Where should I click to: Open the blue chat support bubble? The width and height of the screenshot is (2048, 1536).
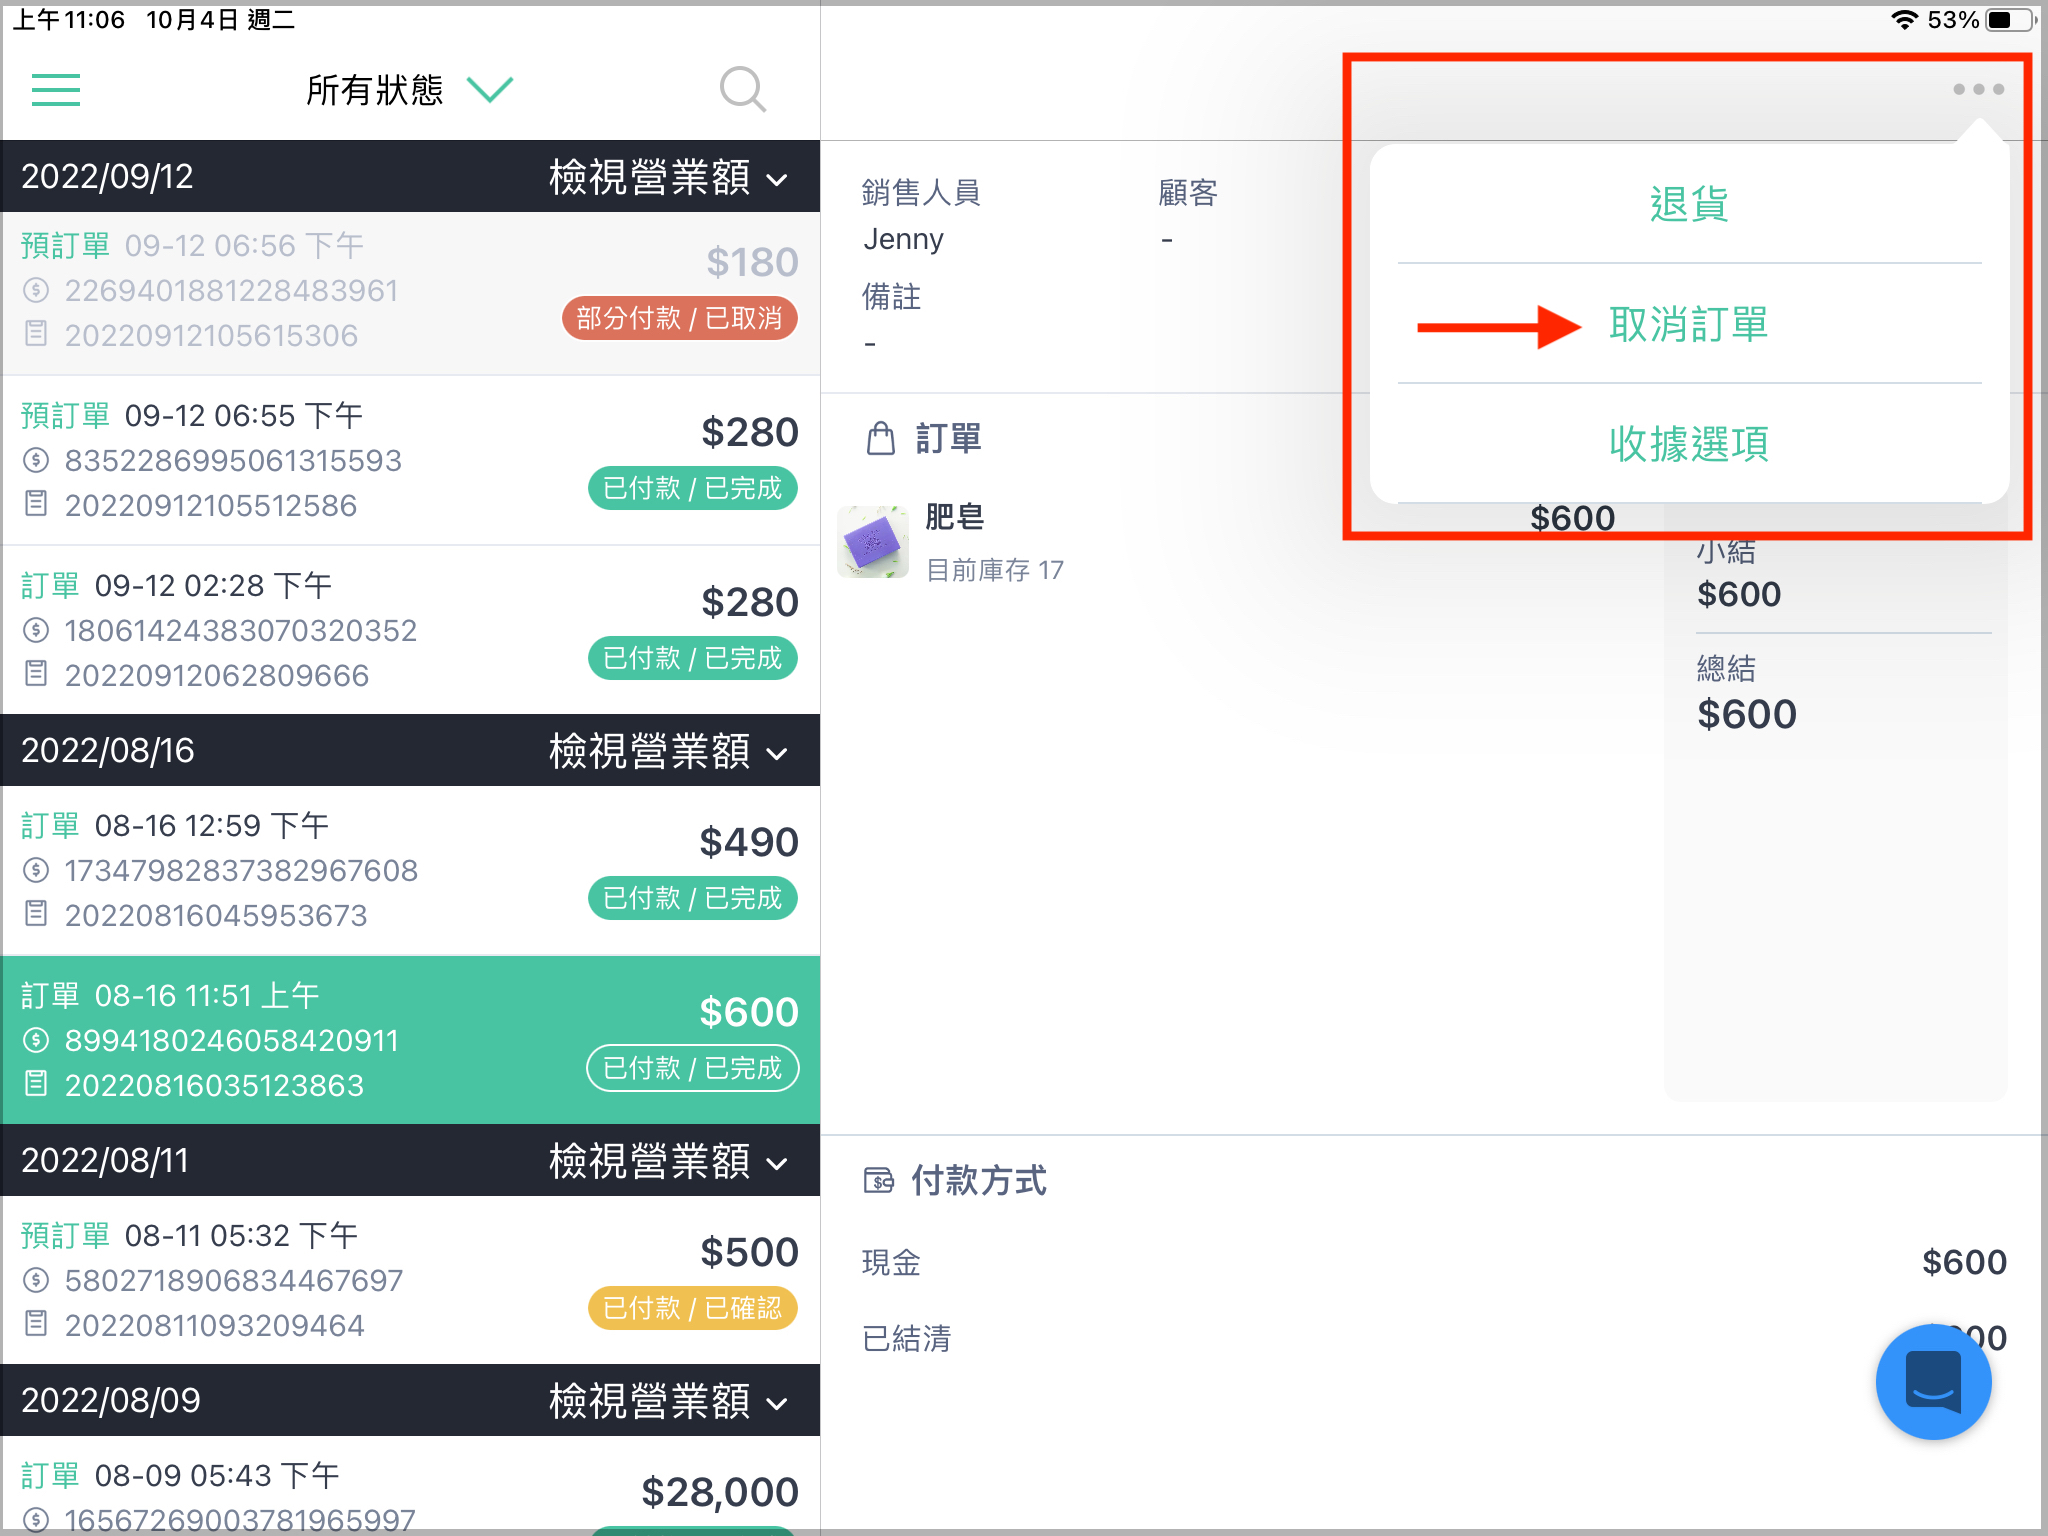1933,1381
